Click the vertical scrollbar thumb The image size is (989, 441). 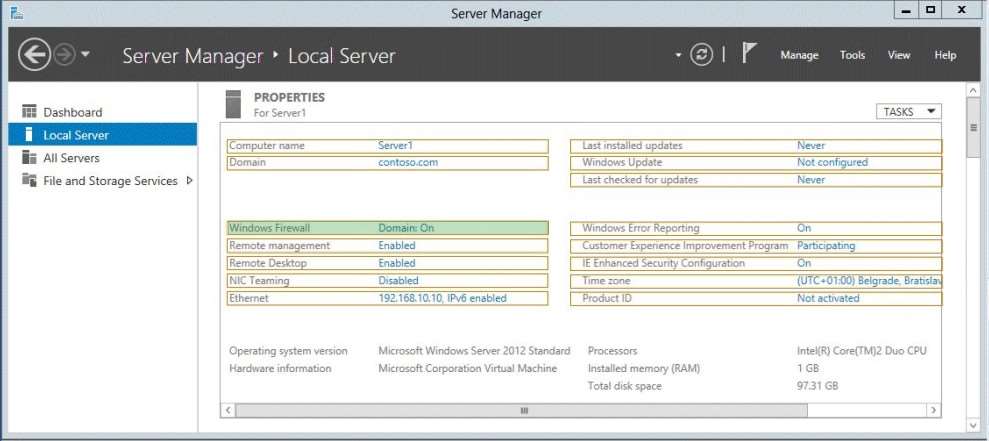coord(973,128)
